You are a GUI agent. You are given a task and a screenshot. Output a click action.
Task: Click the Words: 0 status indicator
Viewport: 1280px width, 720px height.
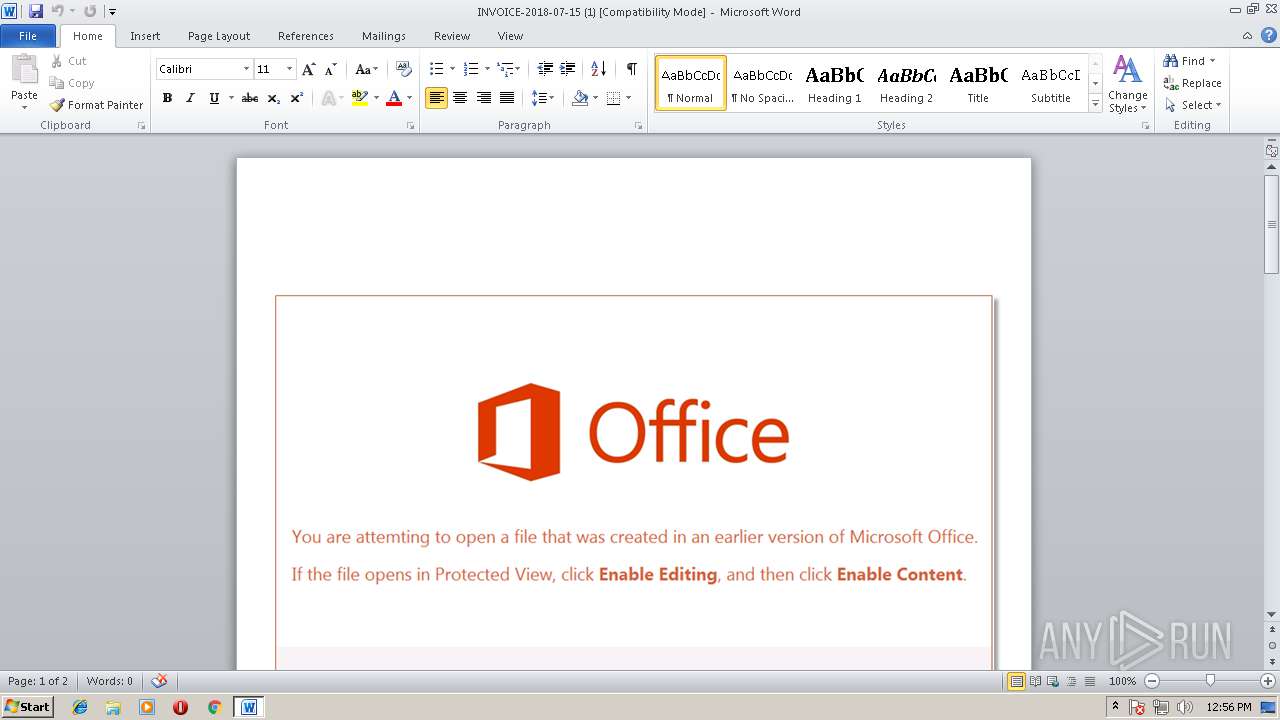(110, 681)
